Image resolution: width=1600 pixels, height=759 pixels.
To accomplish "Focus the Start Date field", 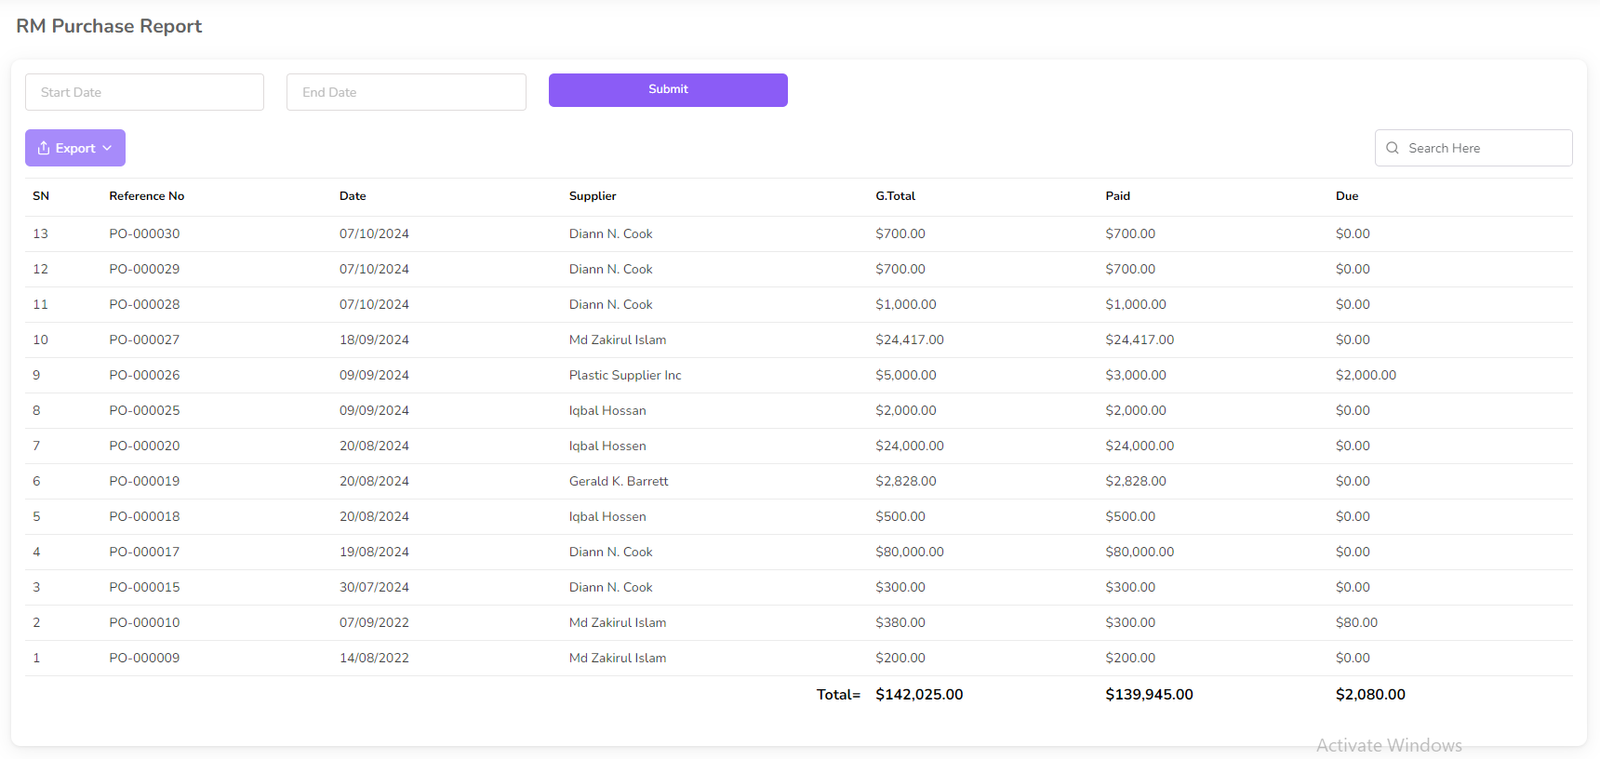I will coord(144,92).
